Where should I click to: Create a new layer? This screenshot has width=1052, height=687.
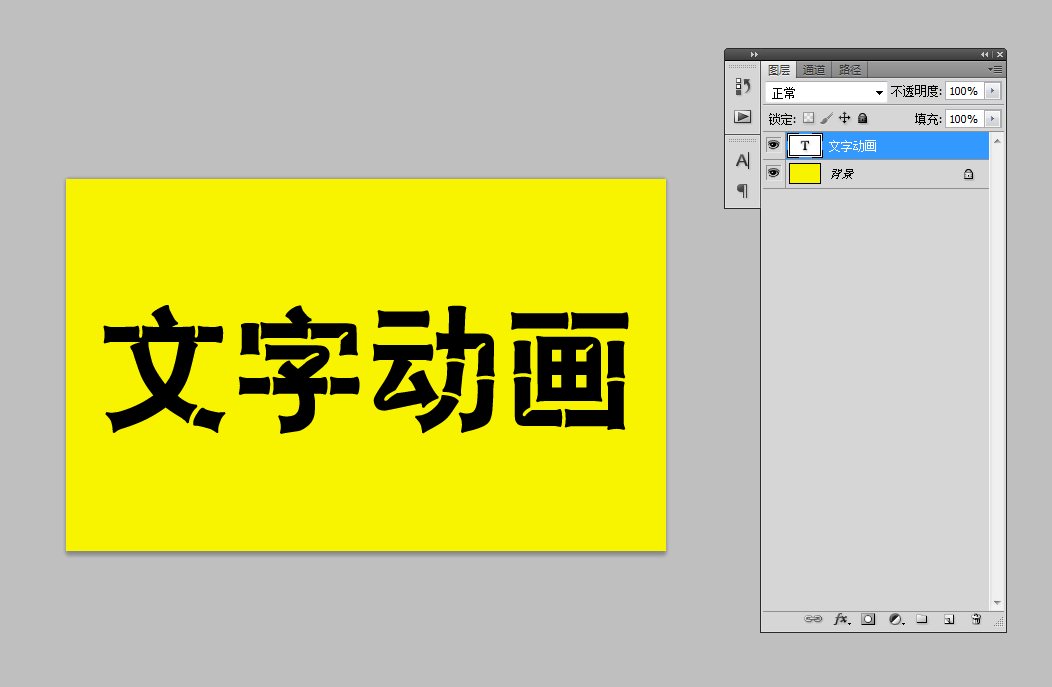point(949,619)
